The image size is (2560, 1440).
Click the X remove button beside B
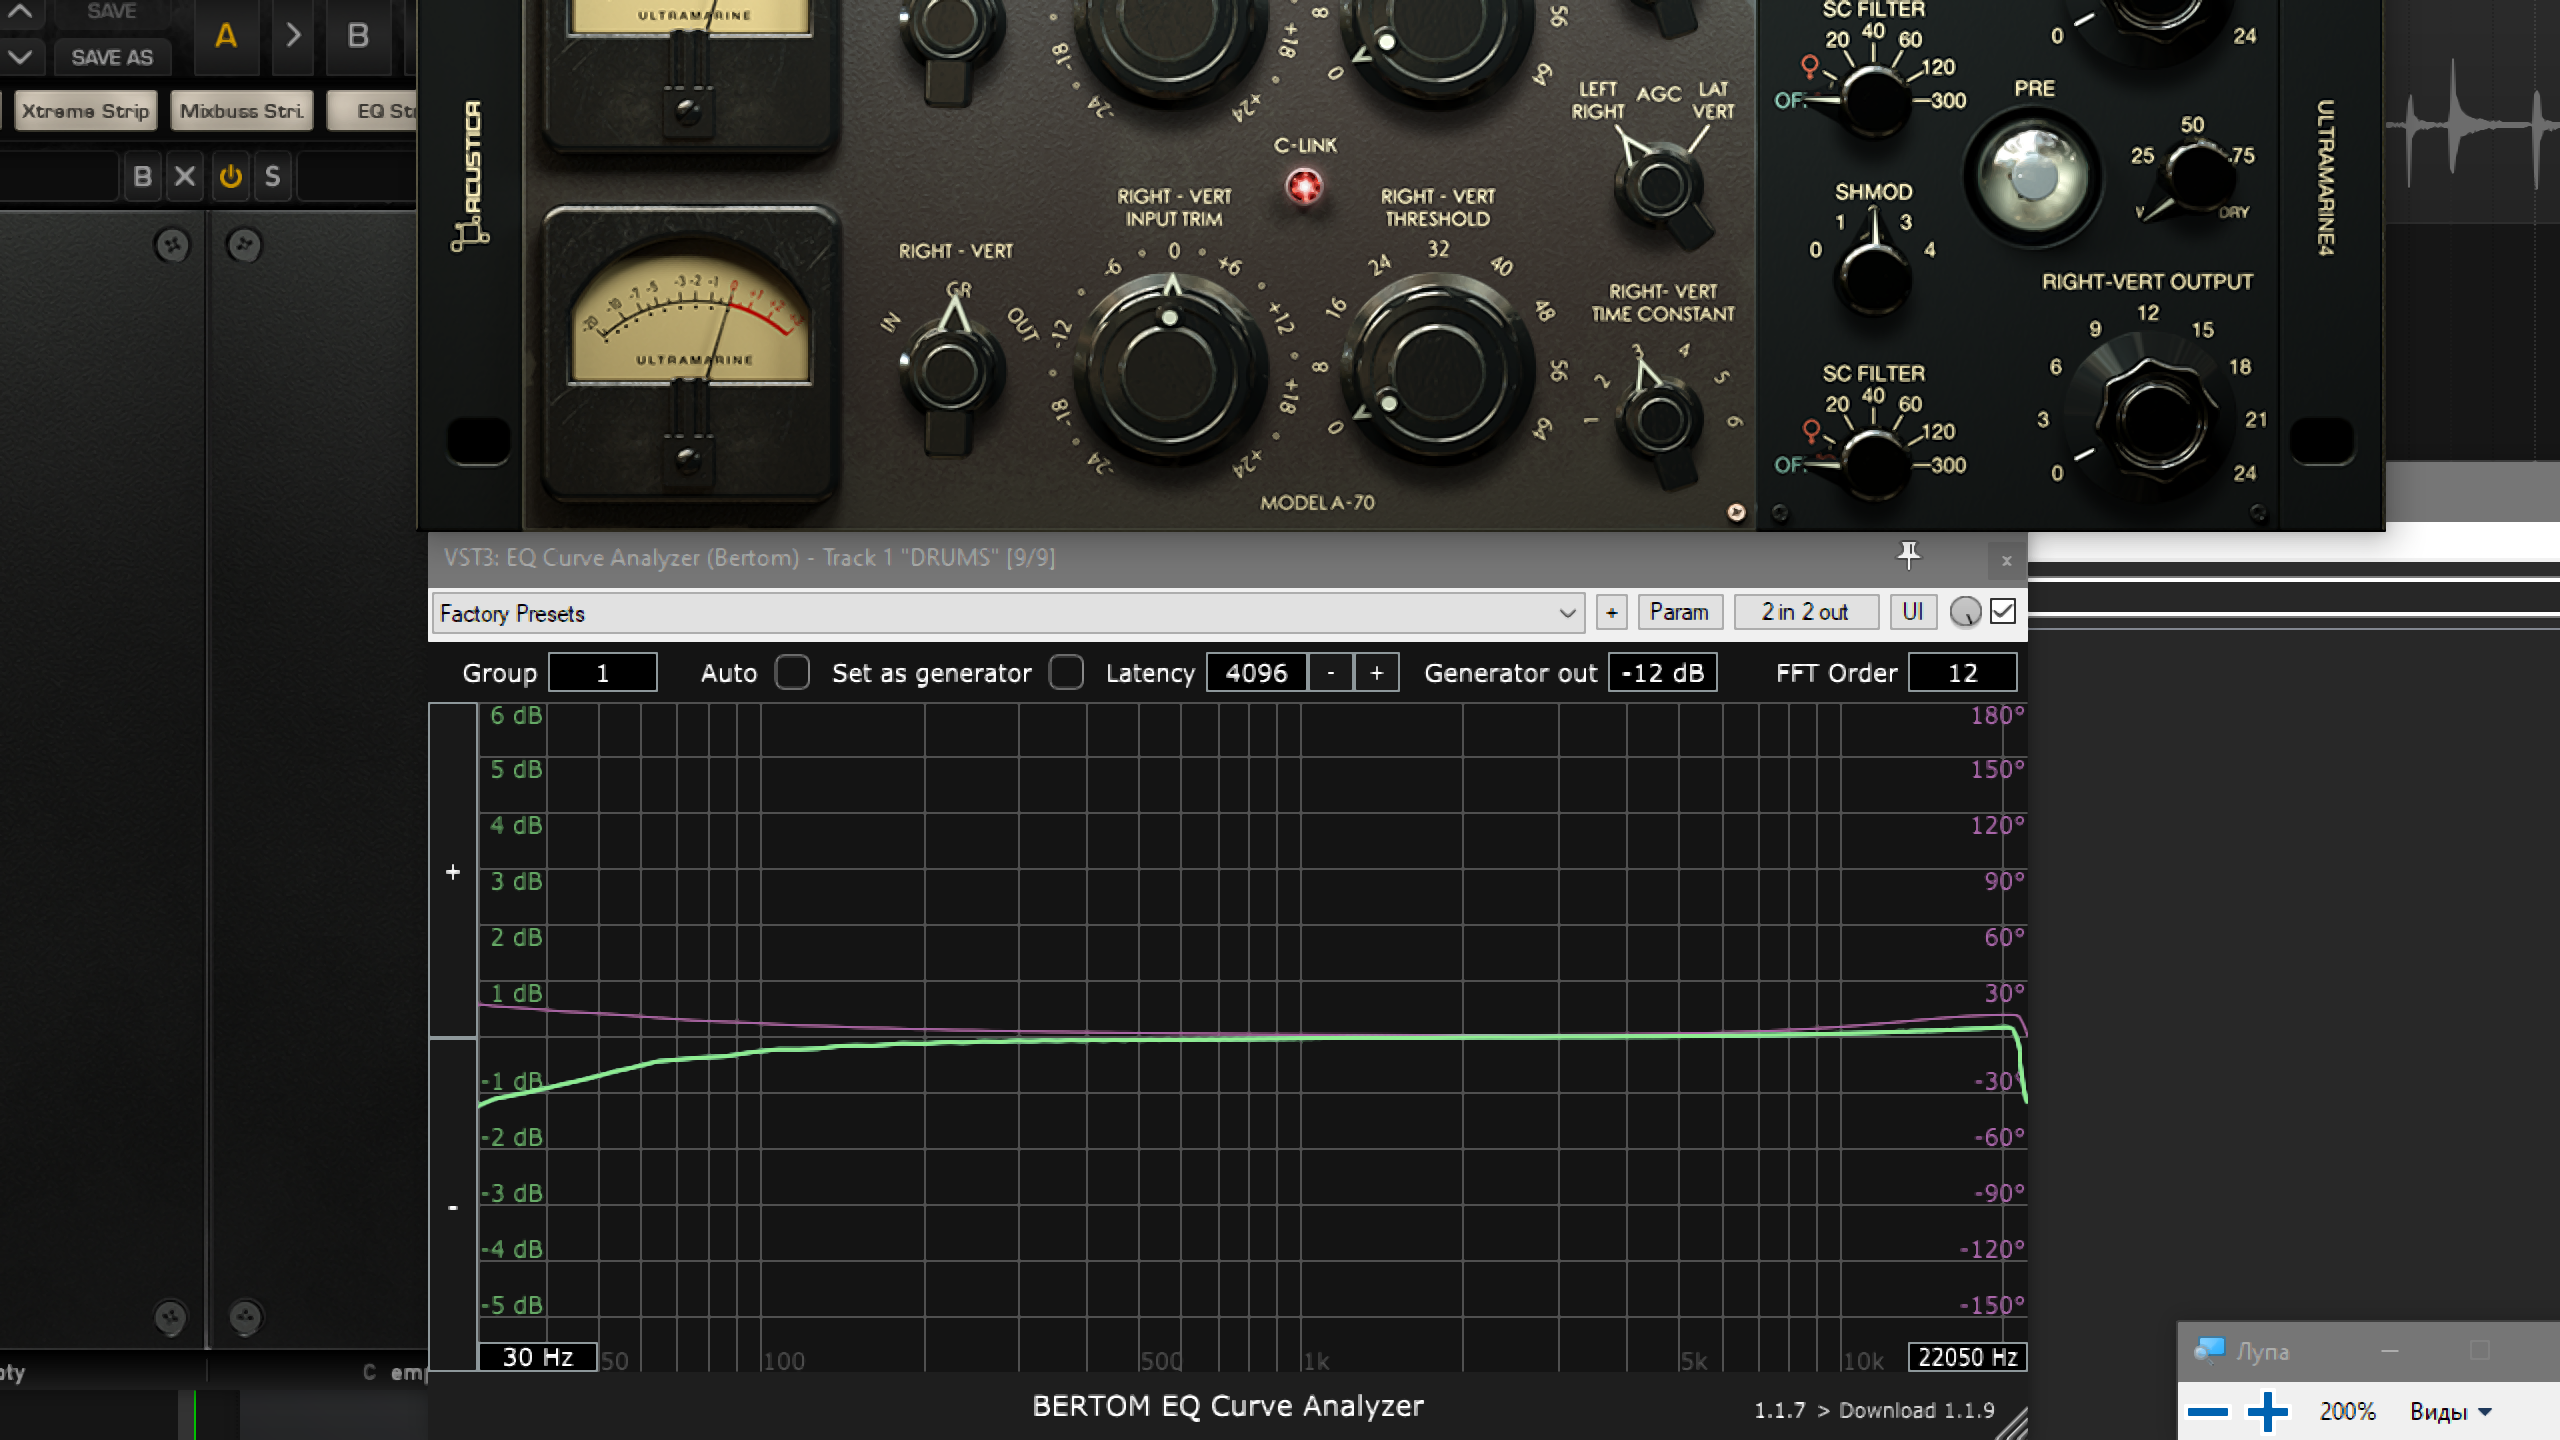[x=185, y=177]
